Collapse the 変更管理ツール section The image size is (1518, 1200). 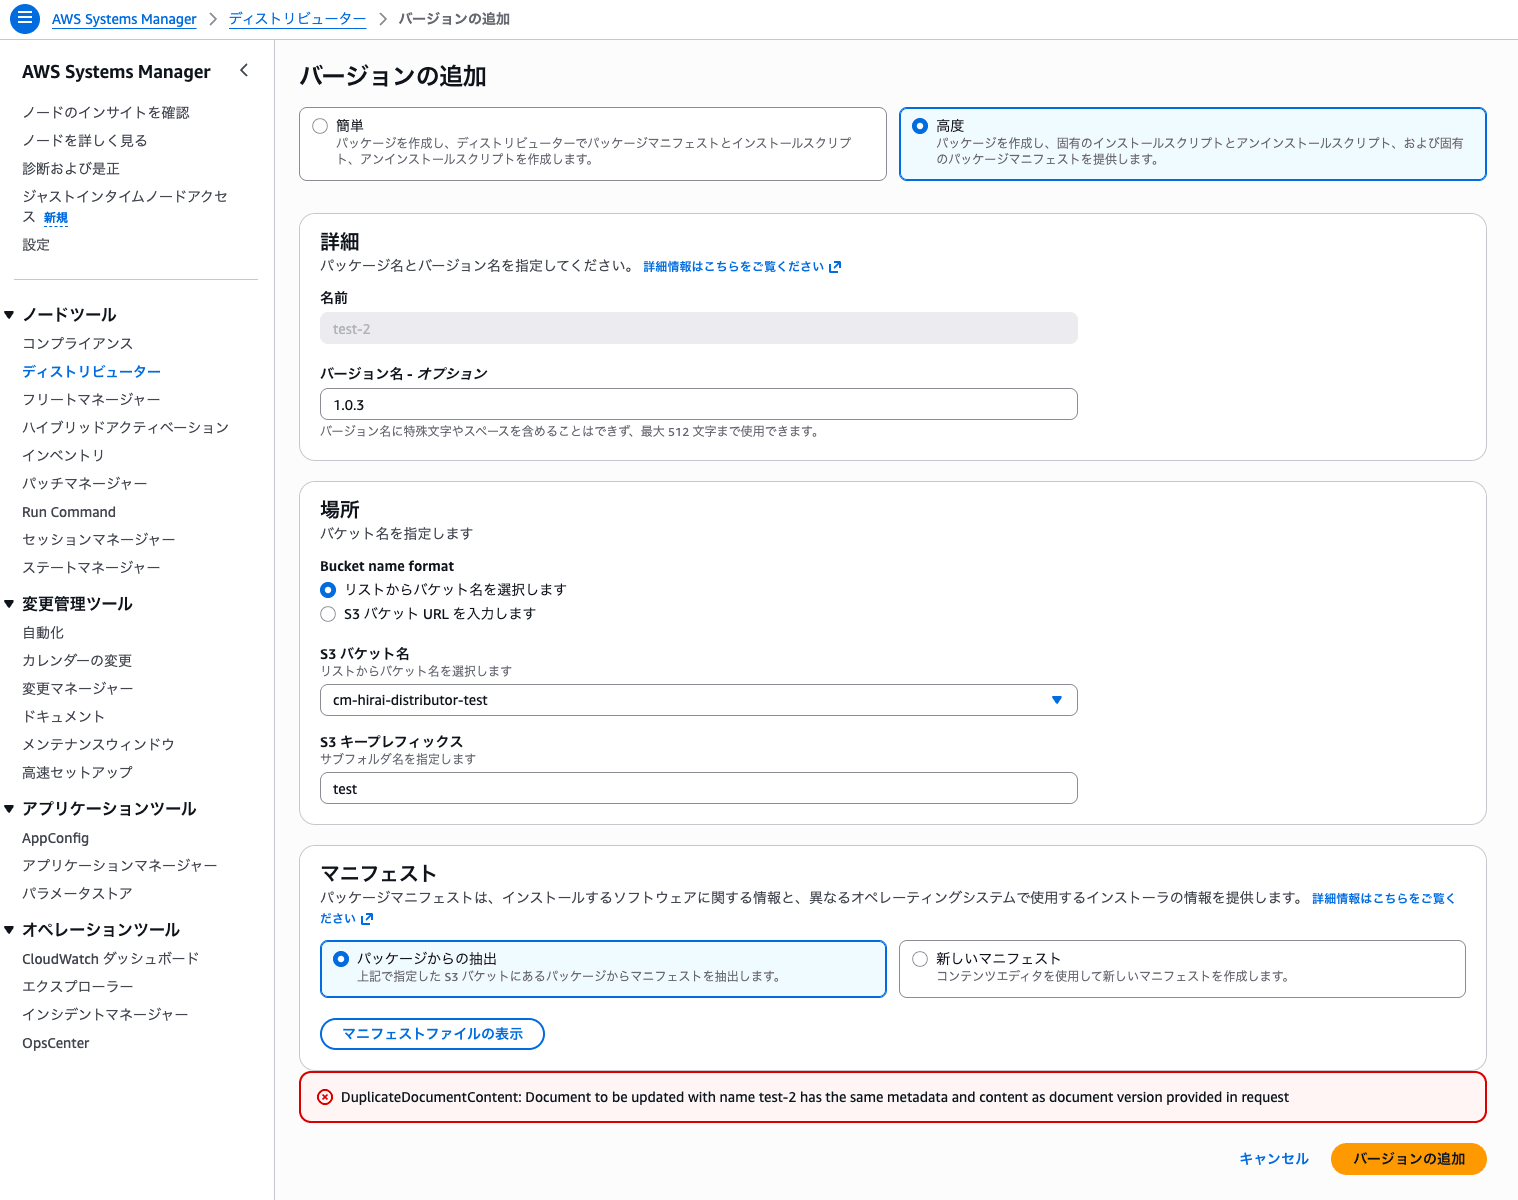(9, 604)
